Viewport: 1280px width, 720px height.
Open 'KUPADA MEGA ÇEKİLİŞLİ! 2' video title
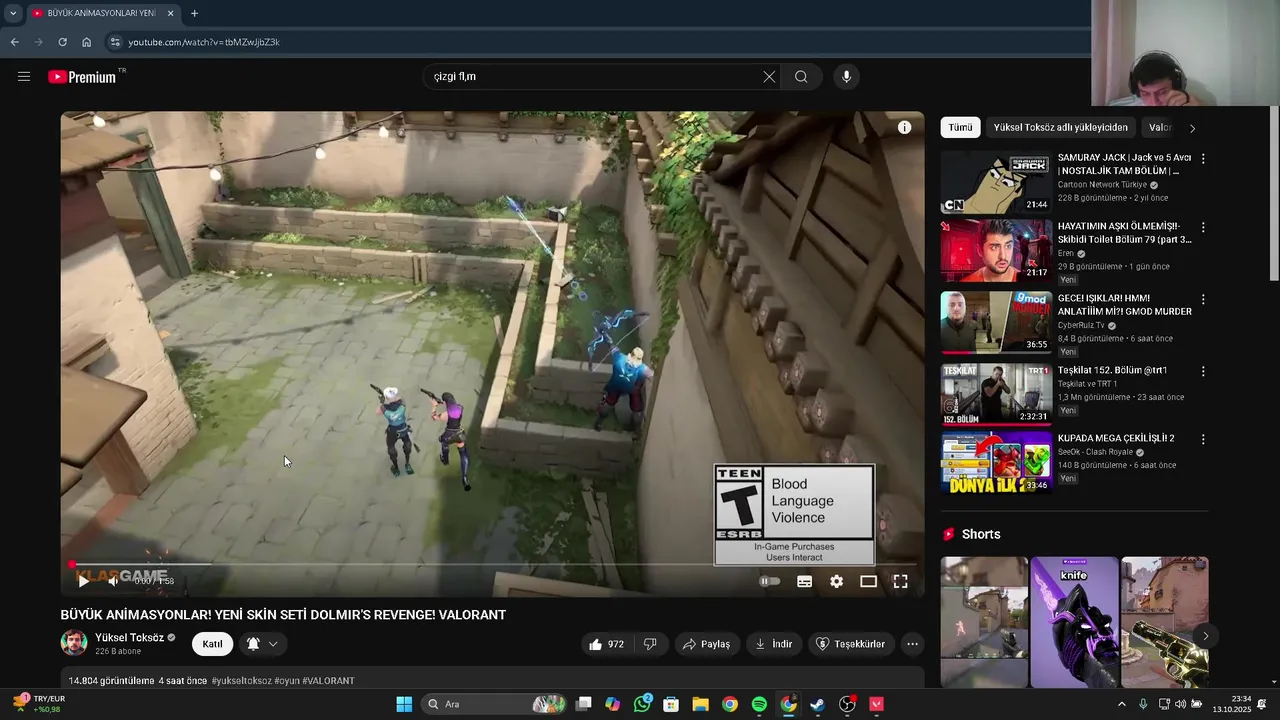pos(1116,438)
